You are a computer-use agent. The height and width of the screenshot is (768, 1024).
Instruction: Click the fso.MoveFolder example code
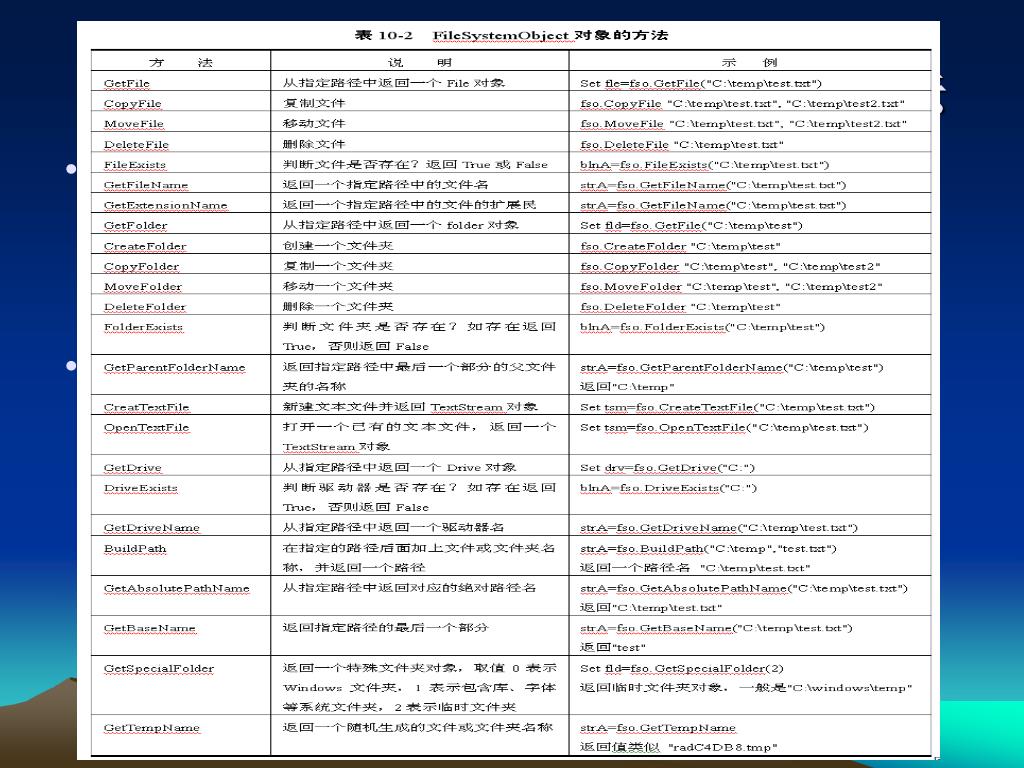point(731,287)
